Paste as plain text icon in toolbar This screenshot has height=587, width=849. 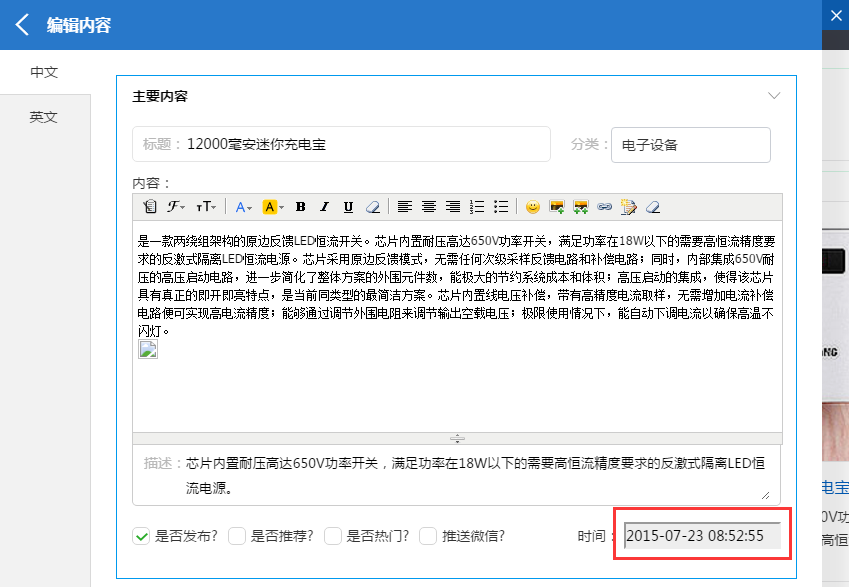(149, 206)
